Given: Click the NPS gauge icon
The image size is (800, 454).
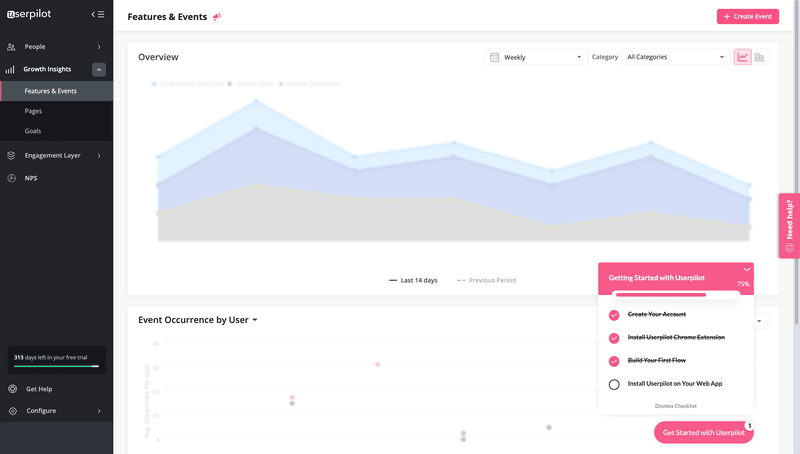Looking at the screenshot, I should pyautogui.click(x=11, y=178).
